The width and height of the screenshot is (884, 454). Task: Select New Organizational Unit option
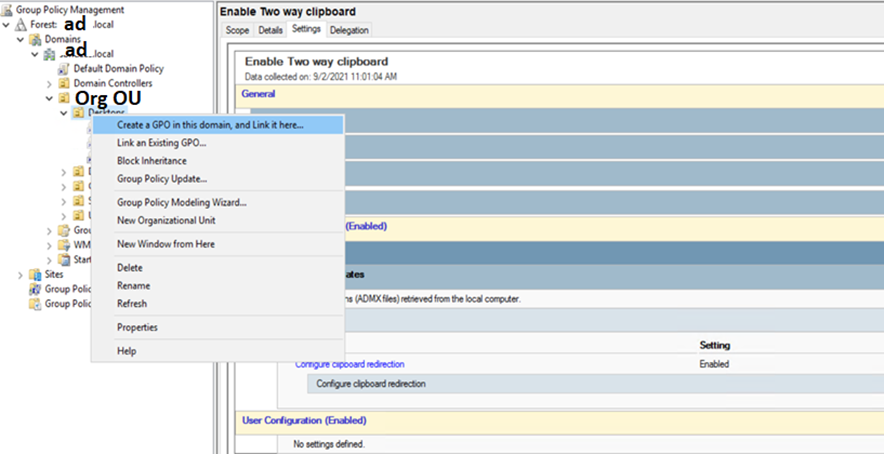click(165, 220)
